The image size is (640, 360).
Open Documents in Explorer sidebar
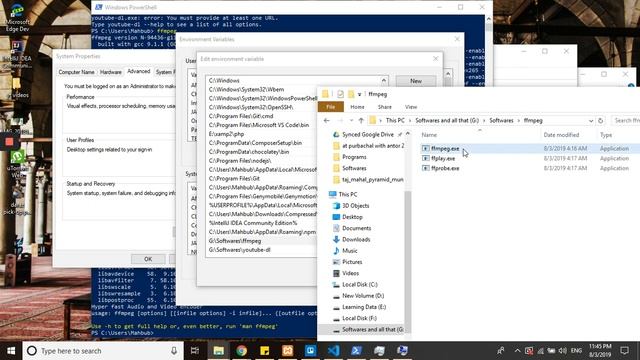pos(356,228)
